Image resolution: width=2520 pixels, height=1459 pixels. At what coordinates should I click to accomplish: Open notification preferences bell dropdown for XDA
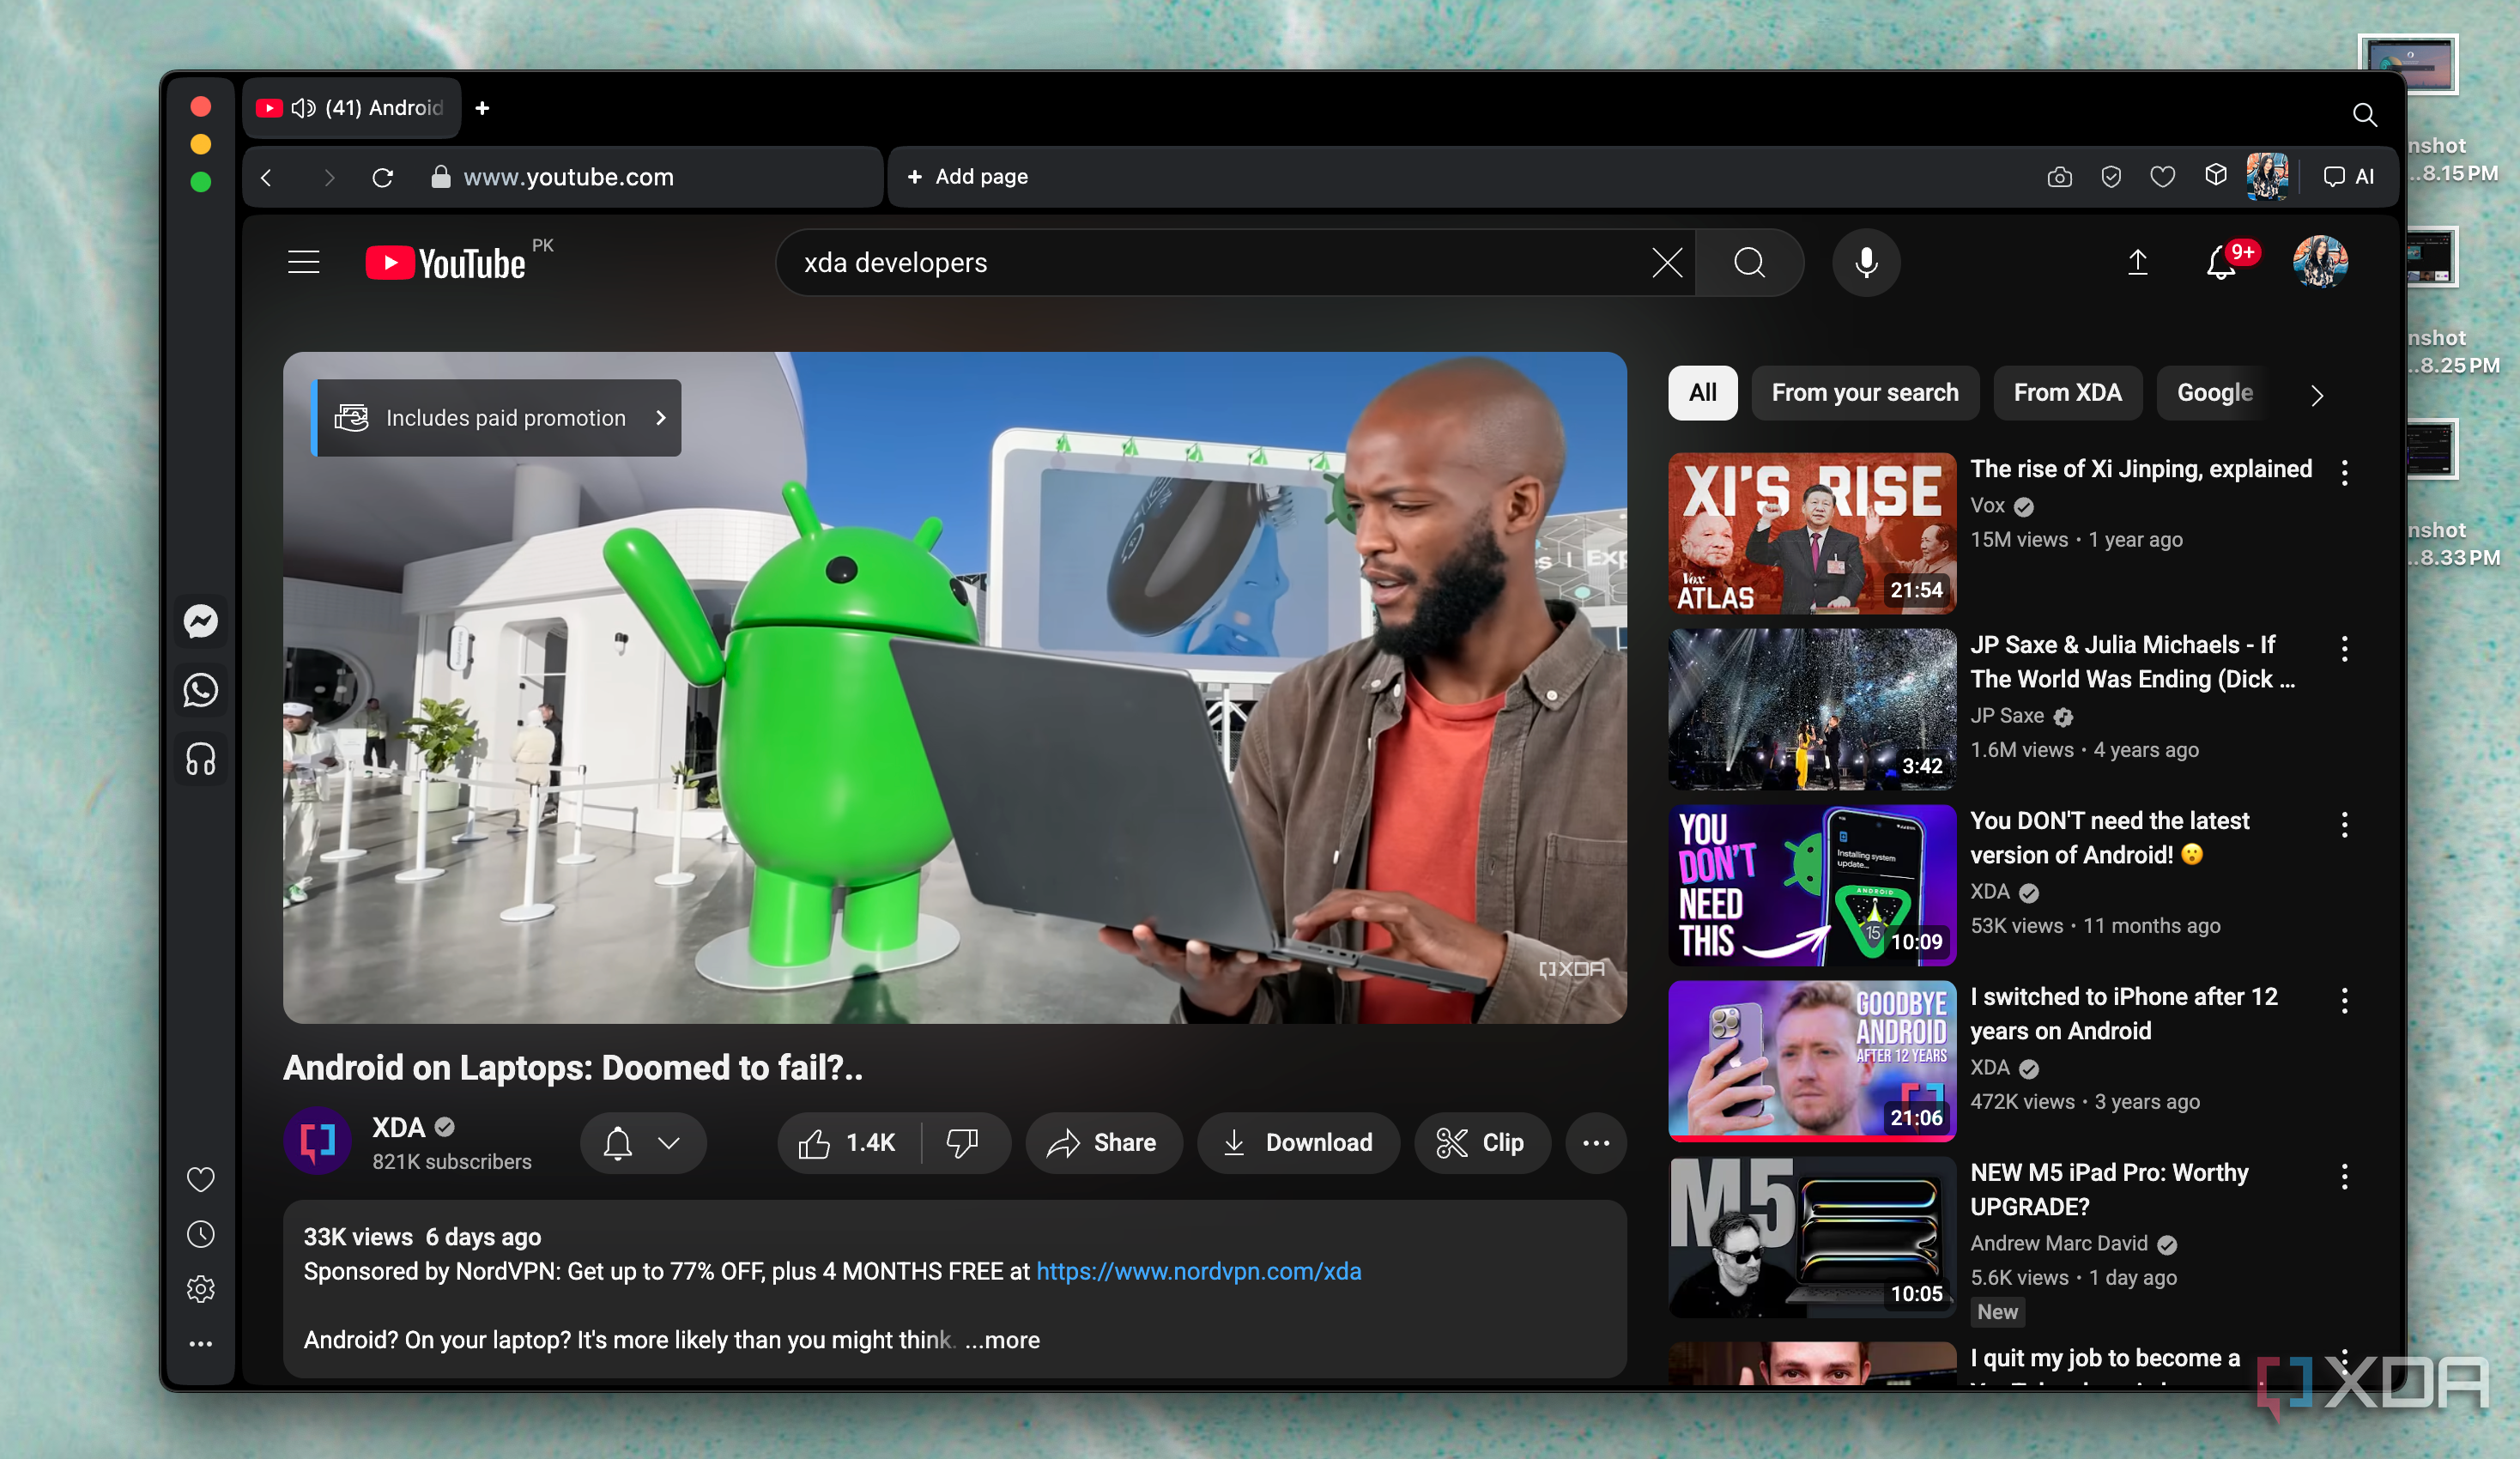click(643, 1143)
